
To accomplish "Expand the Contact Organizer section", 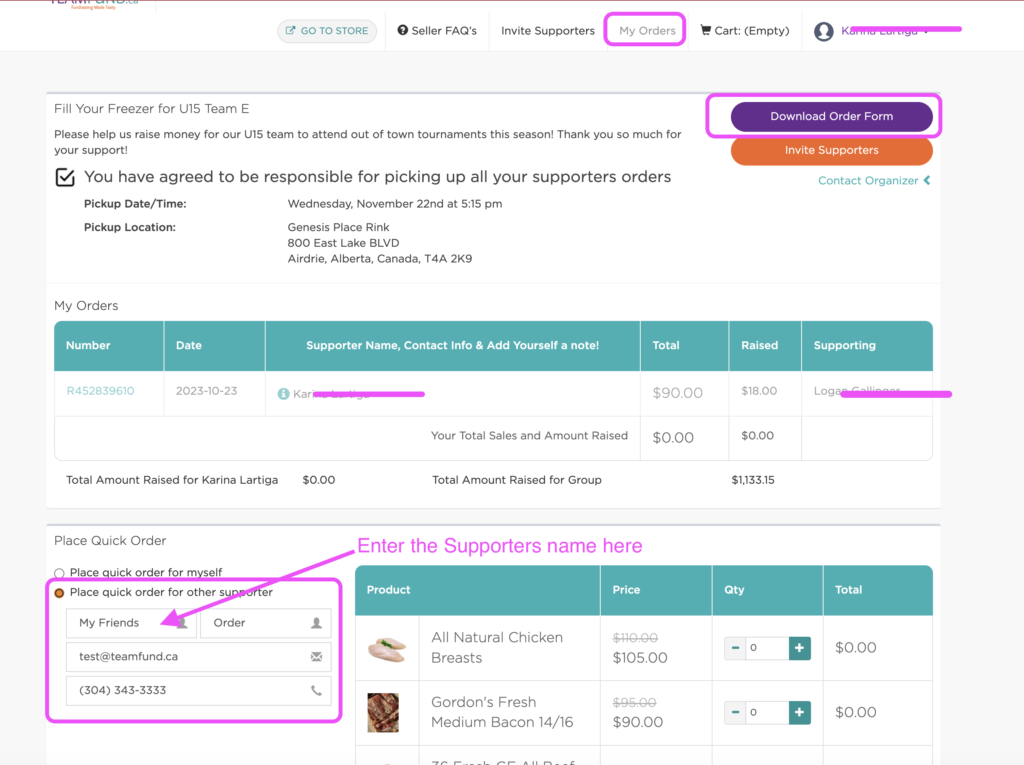I will pos(873,181).
